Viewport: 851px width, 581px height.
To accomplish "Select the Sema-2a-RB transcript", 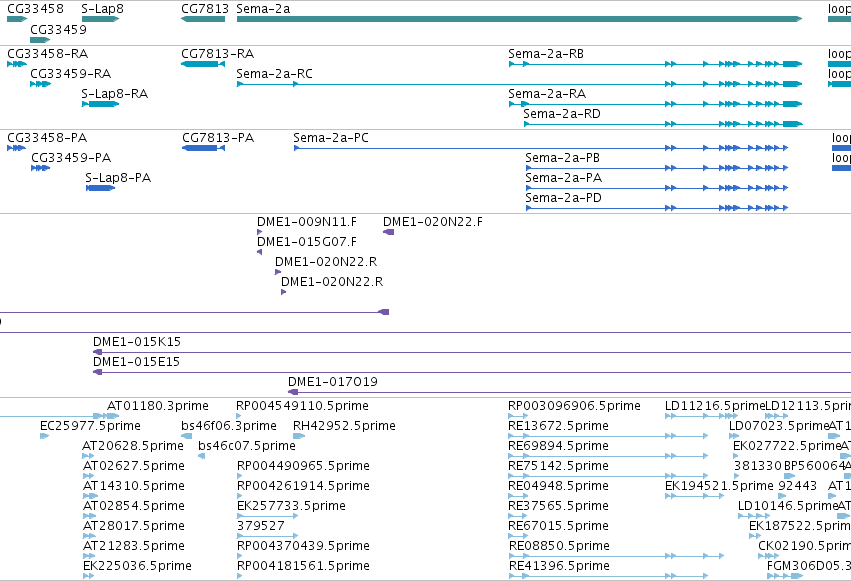I will [655, 64].
